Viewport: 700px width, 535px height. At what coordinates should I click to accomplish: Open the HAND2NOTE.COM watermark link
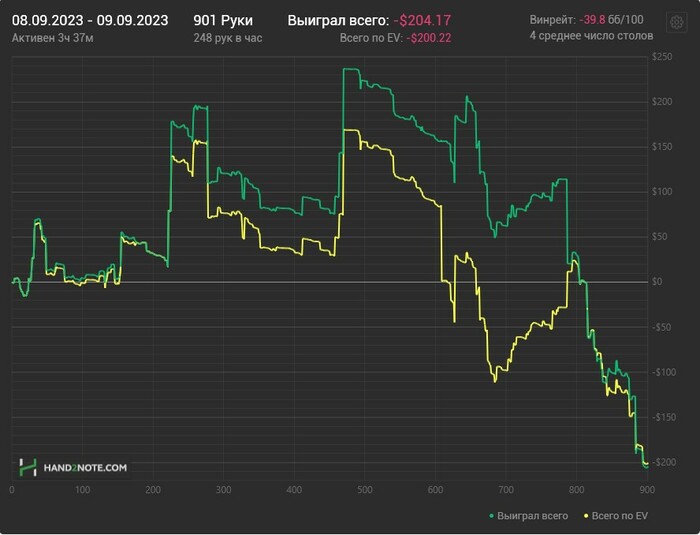click(85, 467)
